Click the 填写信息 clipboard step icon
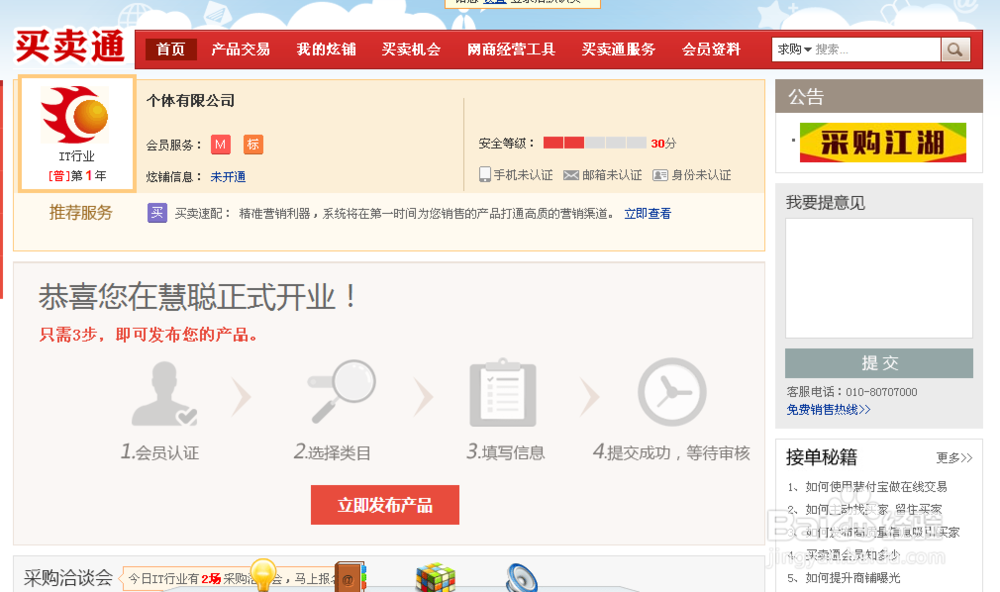Viewport: 1000px width, 592px height. (x=503, y=393)
